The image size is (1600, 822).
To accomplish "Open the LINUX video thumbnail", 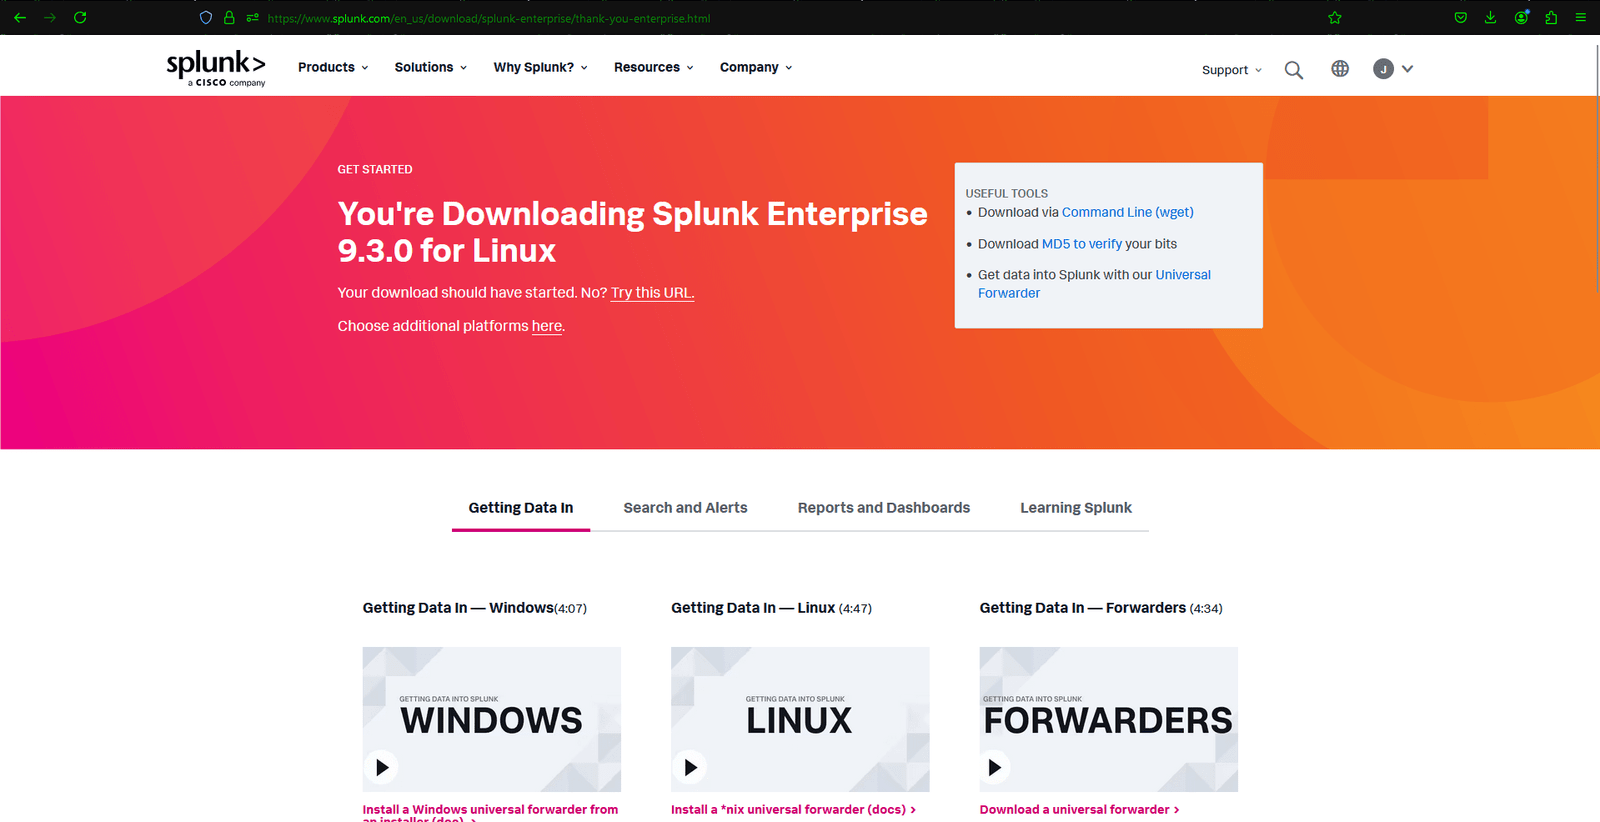I will tap(800, 719).
